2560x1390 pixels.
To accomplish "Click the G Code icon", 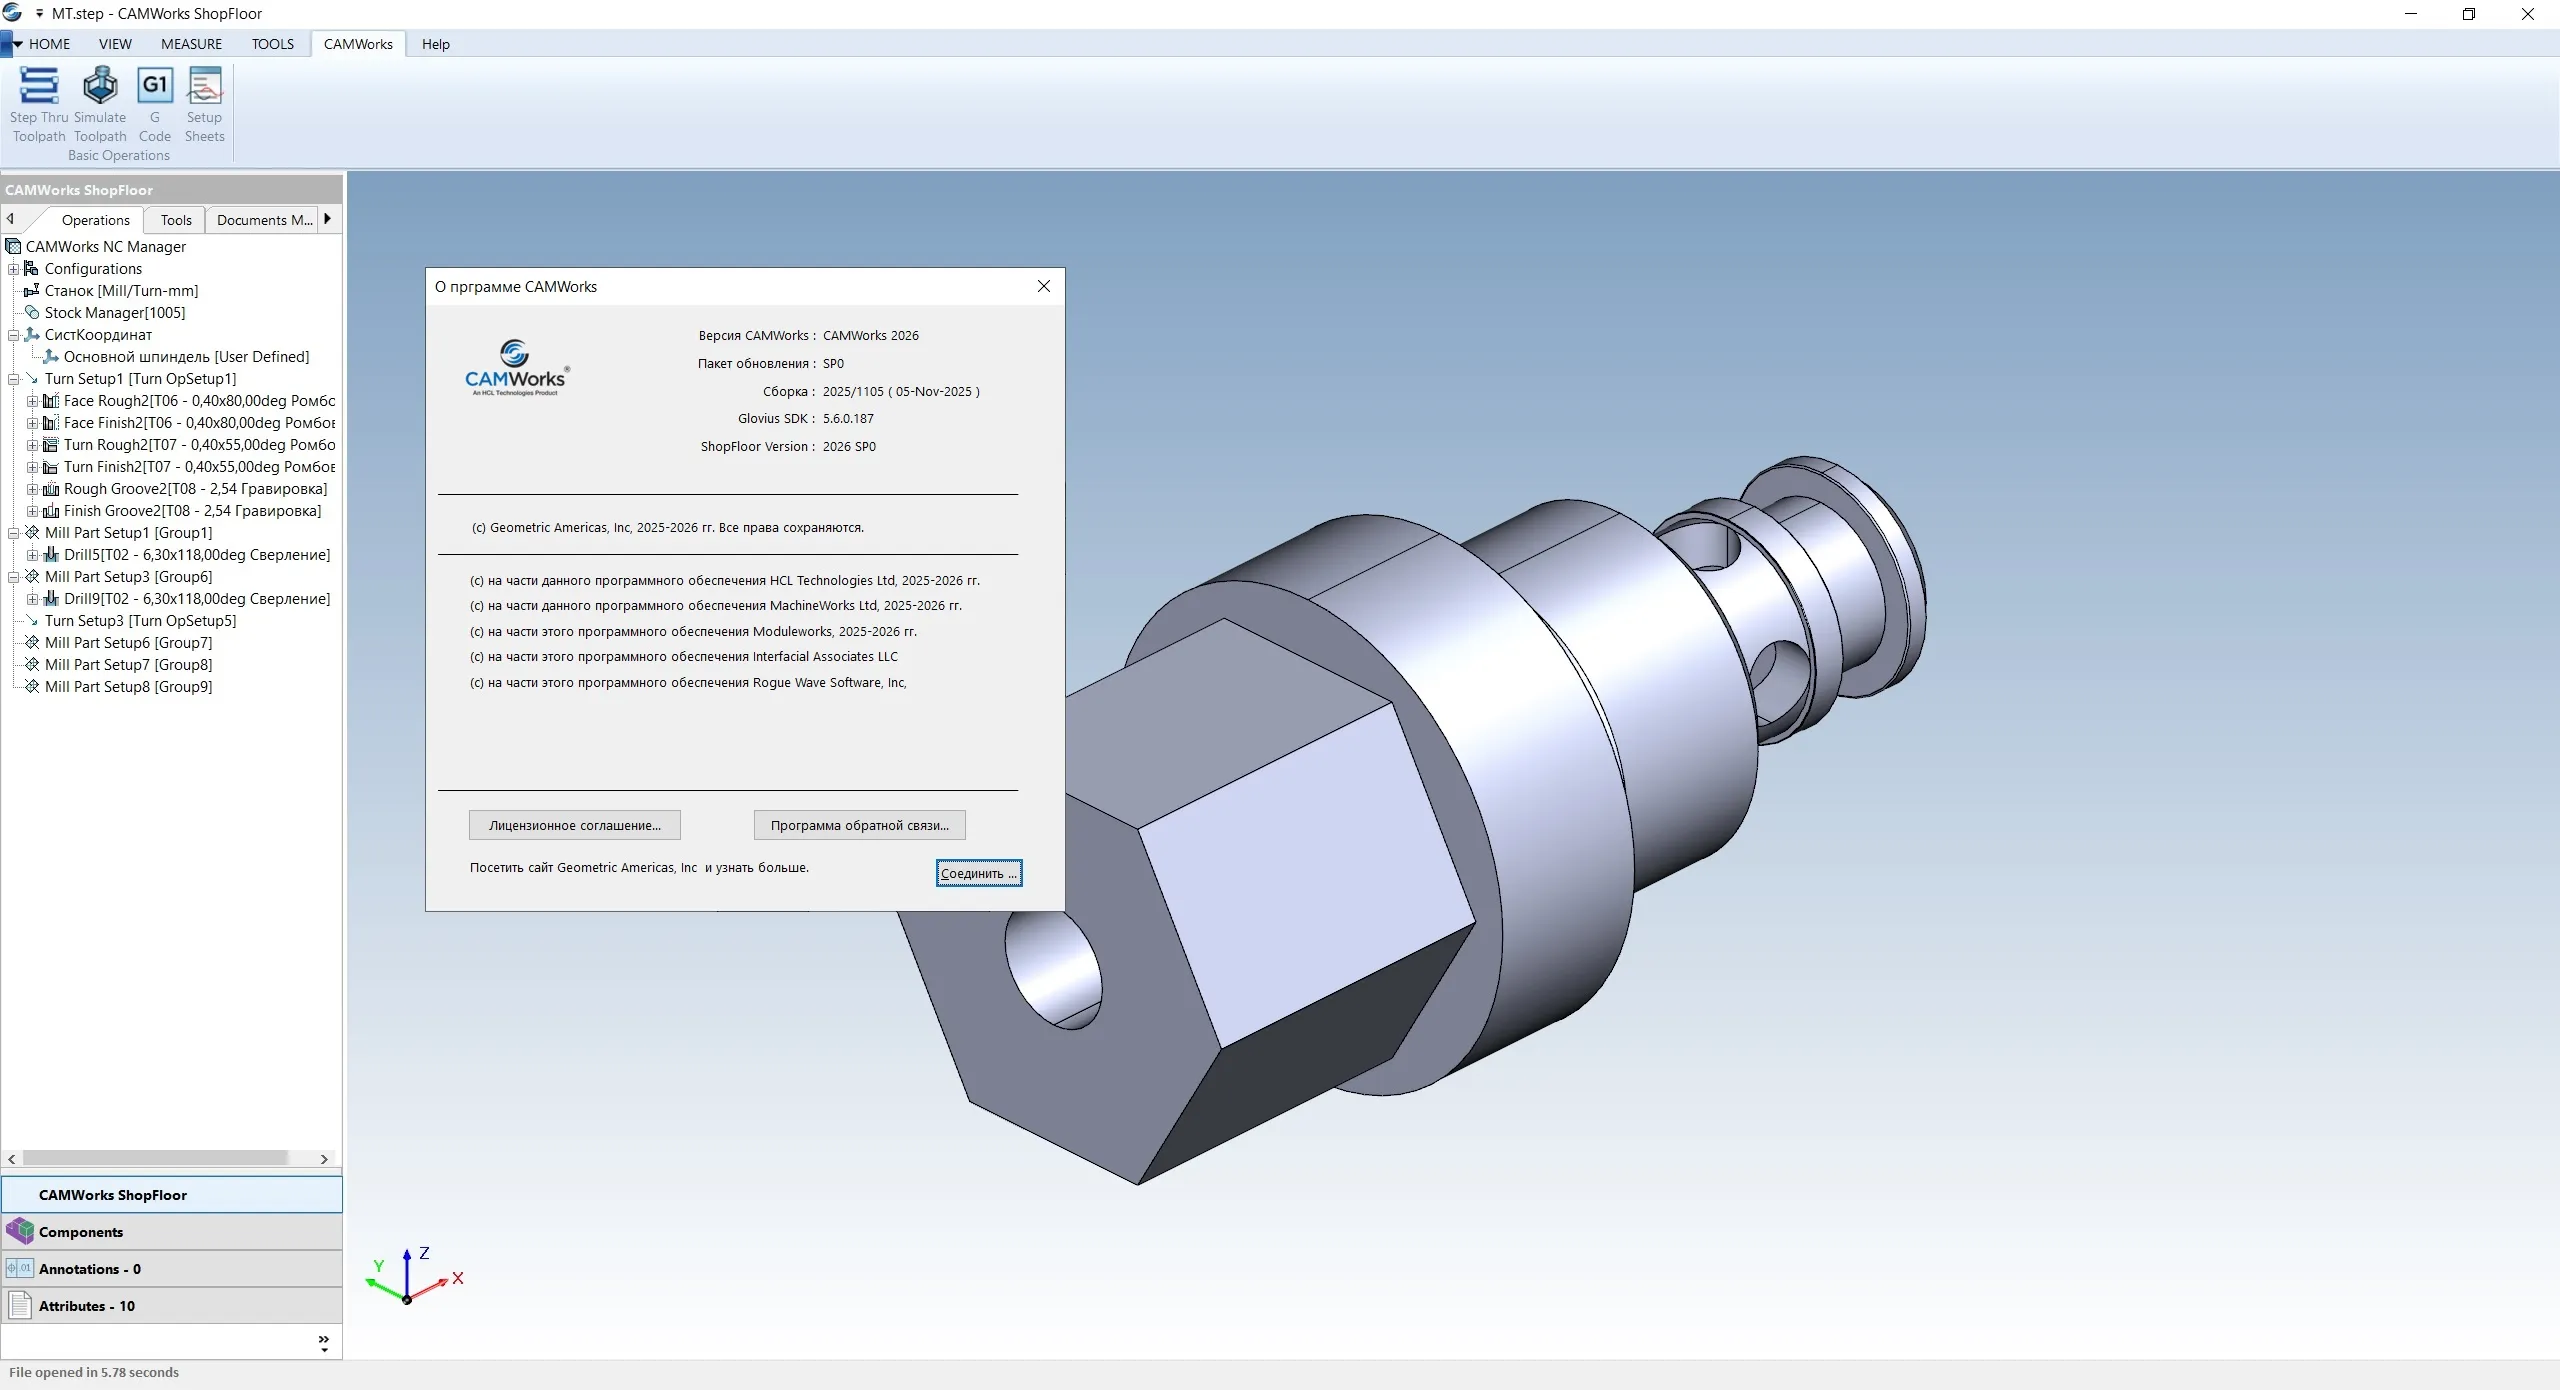I will (x=155, y=86).
